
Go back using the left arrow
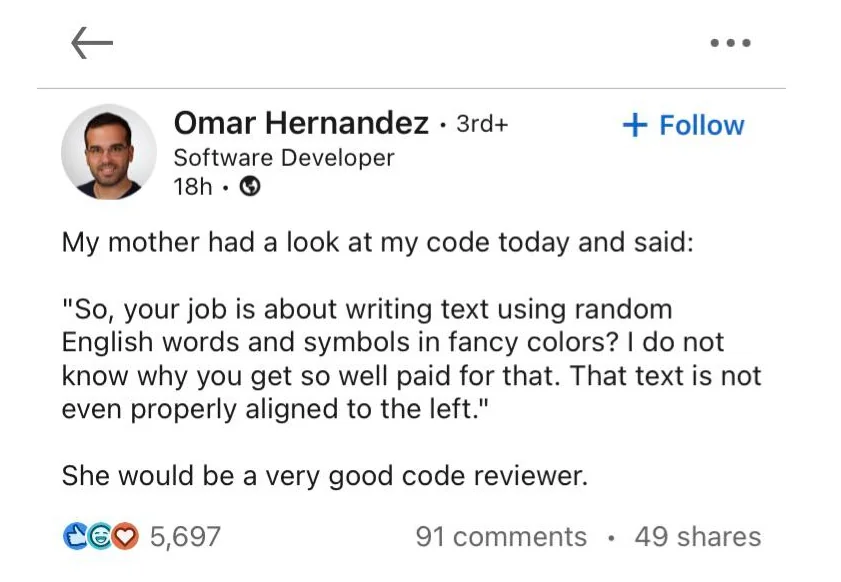(92, 43)
